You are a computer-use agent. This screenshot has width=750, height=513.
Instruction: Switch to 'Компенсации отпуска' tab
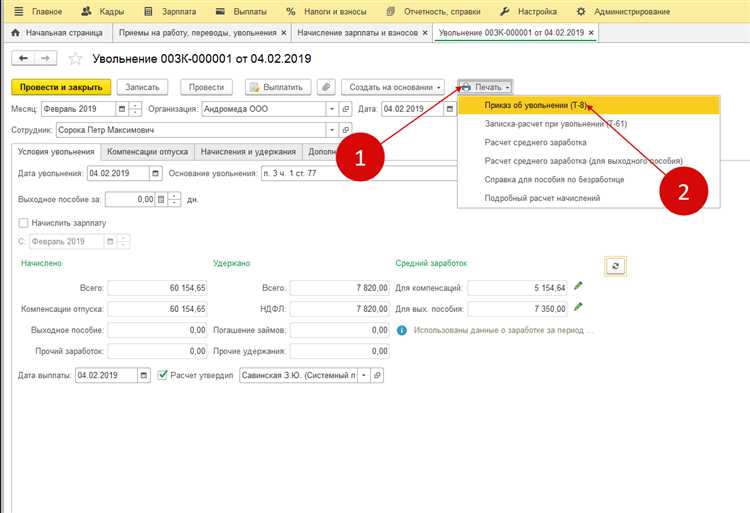(x=146, y=151)
